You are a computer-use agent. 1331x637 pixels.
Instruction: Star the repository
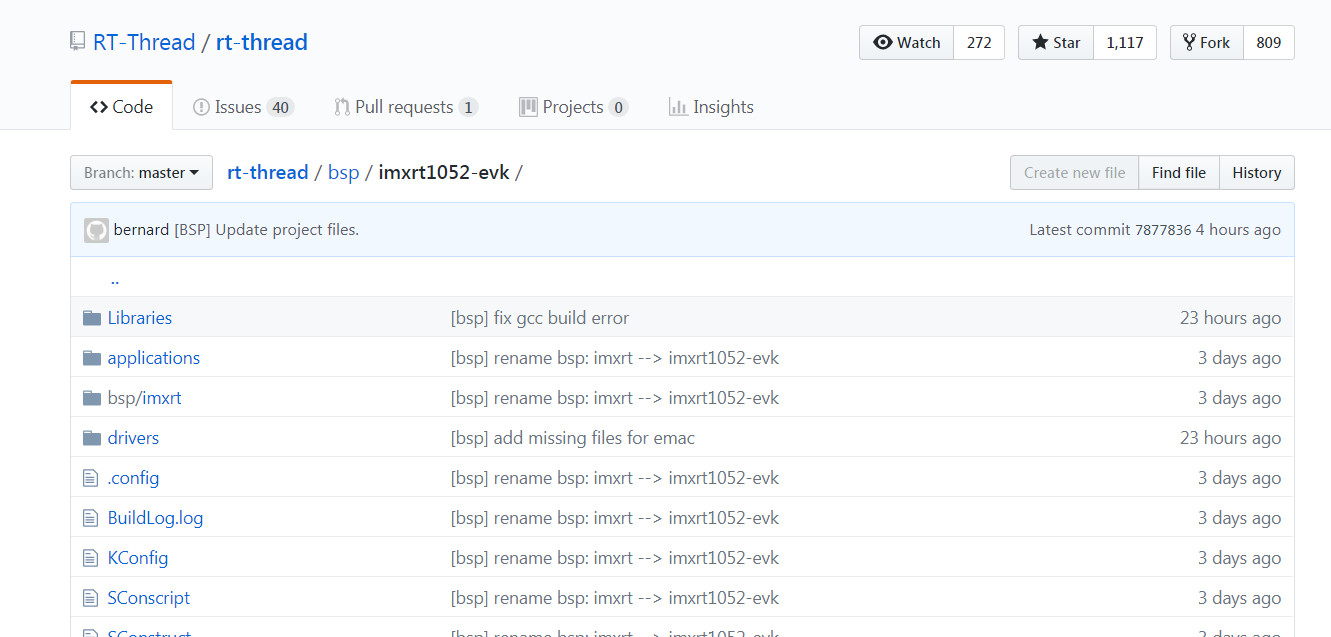click(x=1056, y=42)
